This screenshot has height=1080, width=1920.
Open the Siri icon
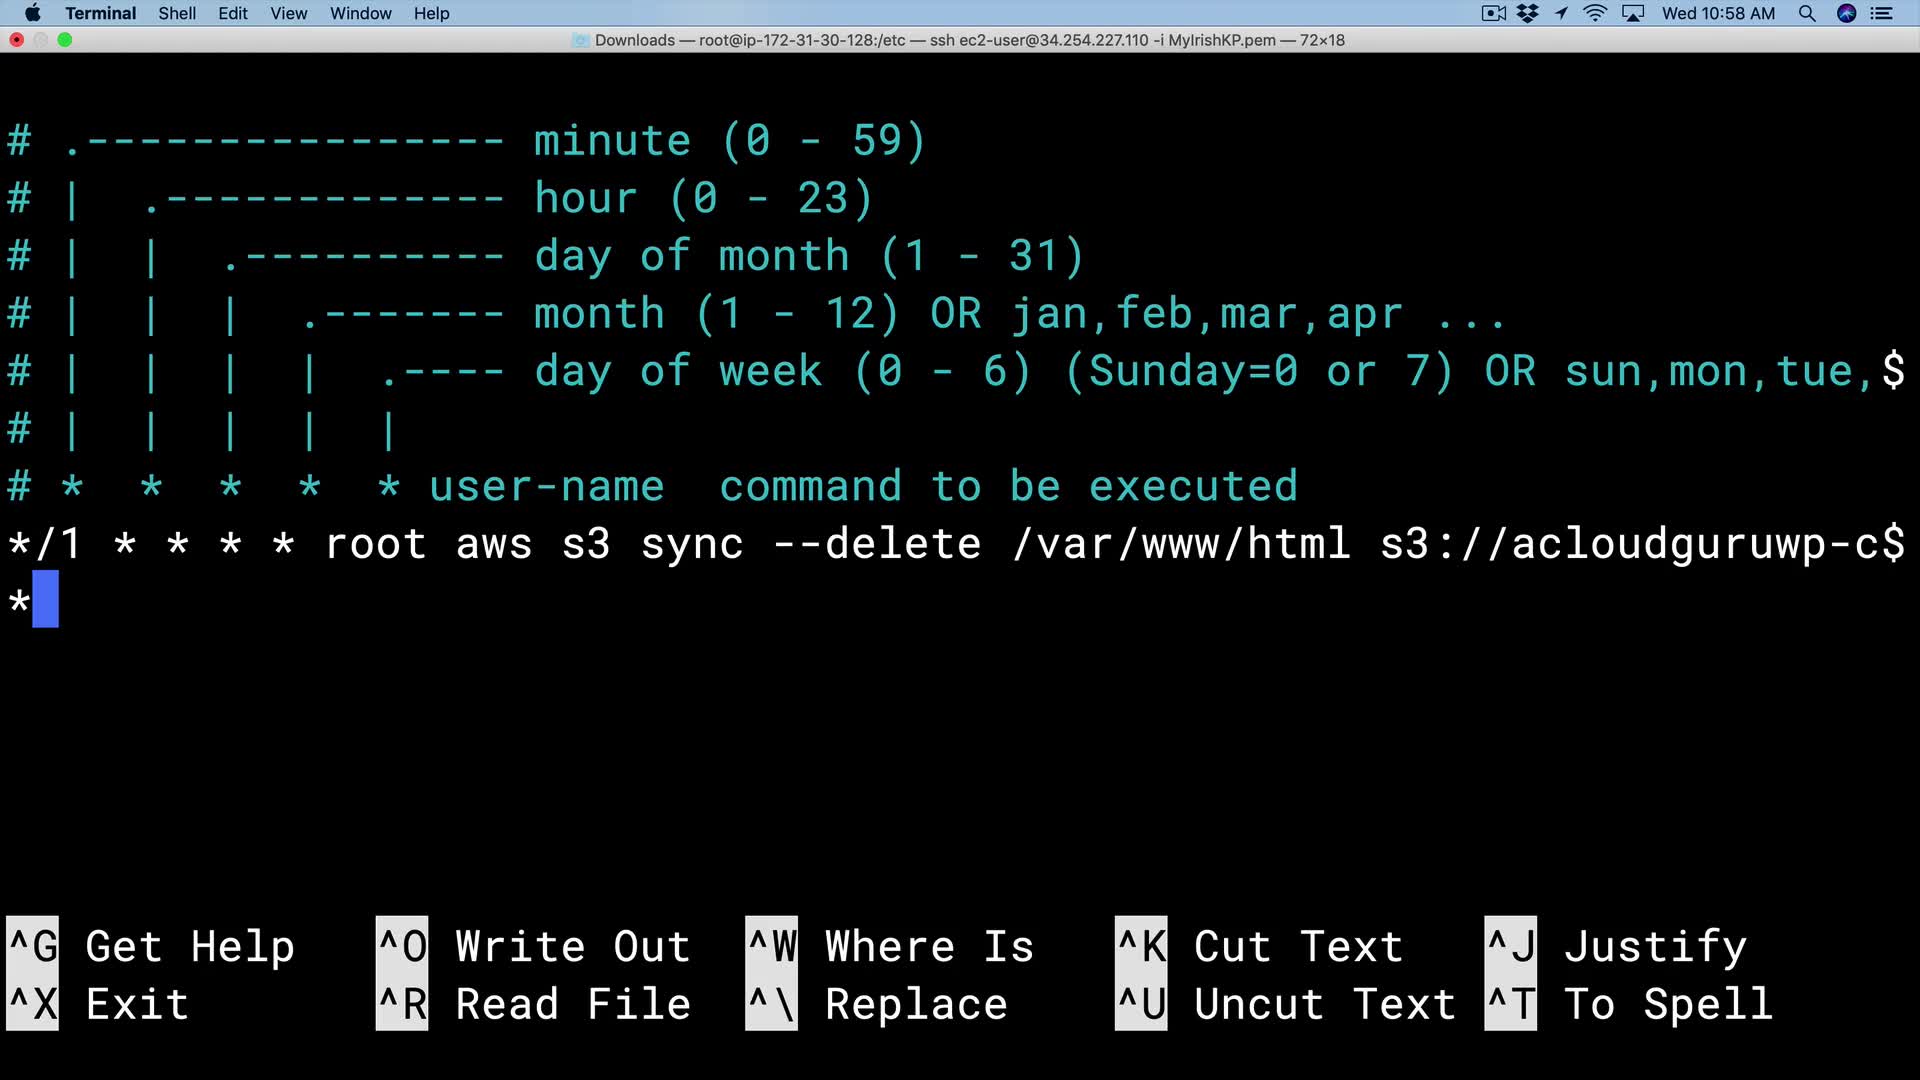tap(1846, 13)
